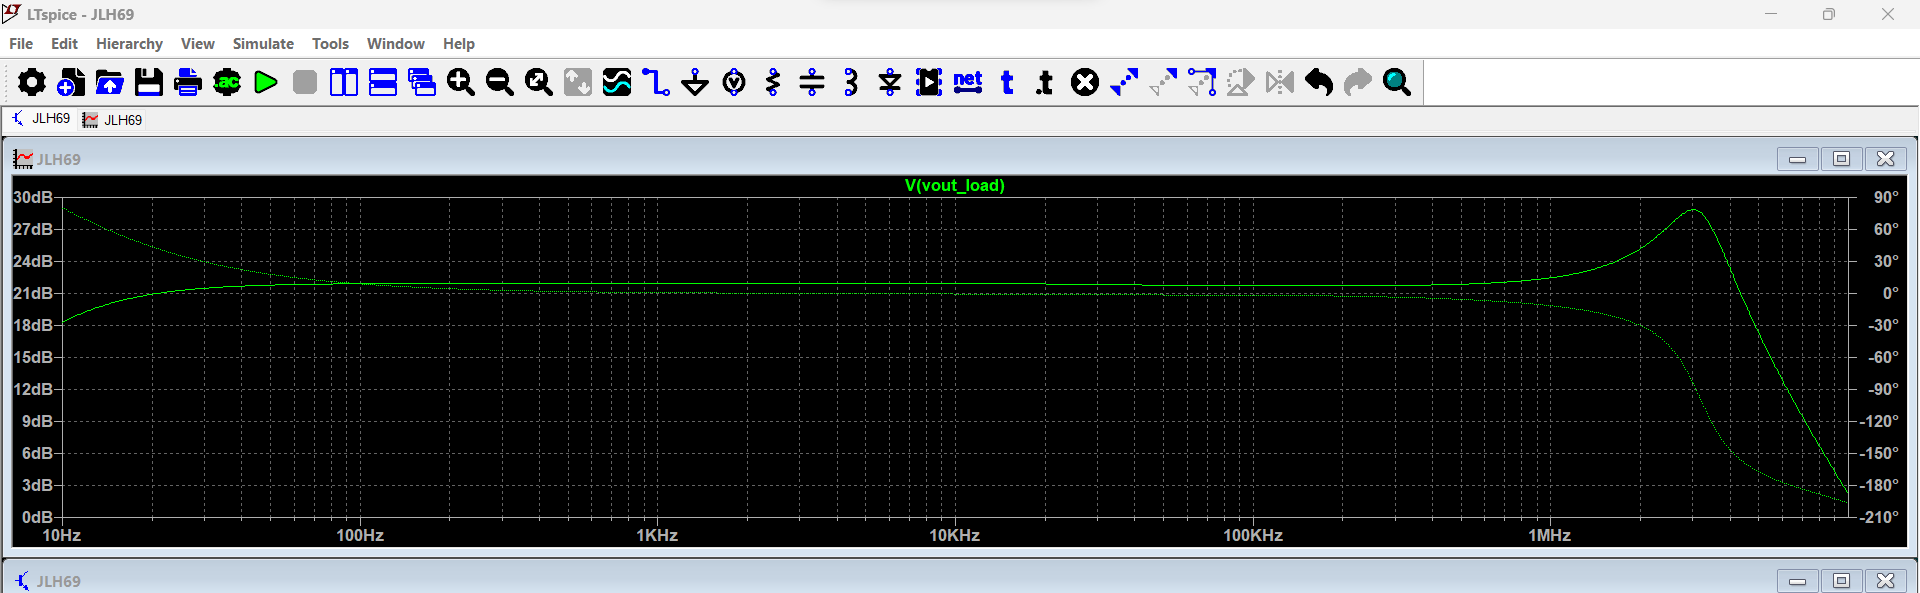Screen dimensions: 1920x593
Task: Click the 1MHz frequency axis label
Action: 1549,535
